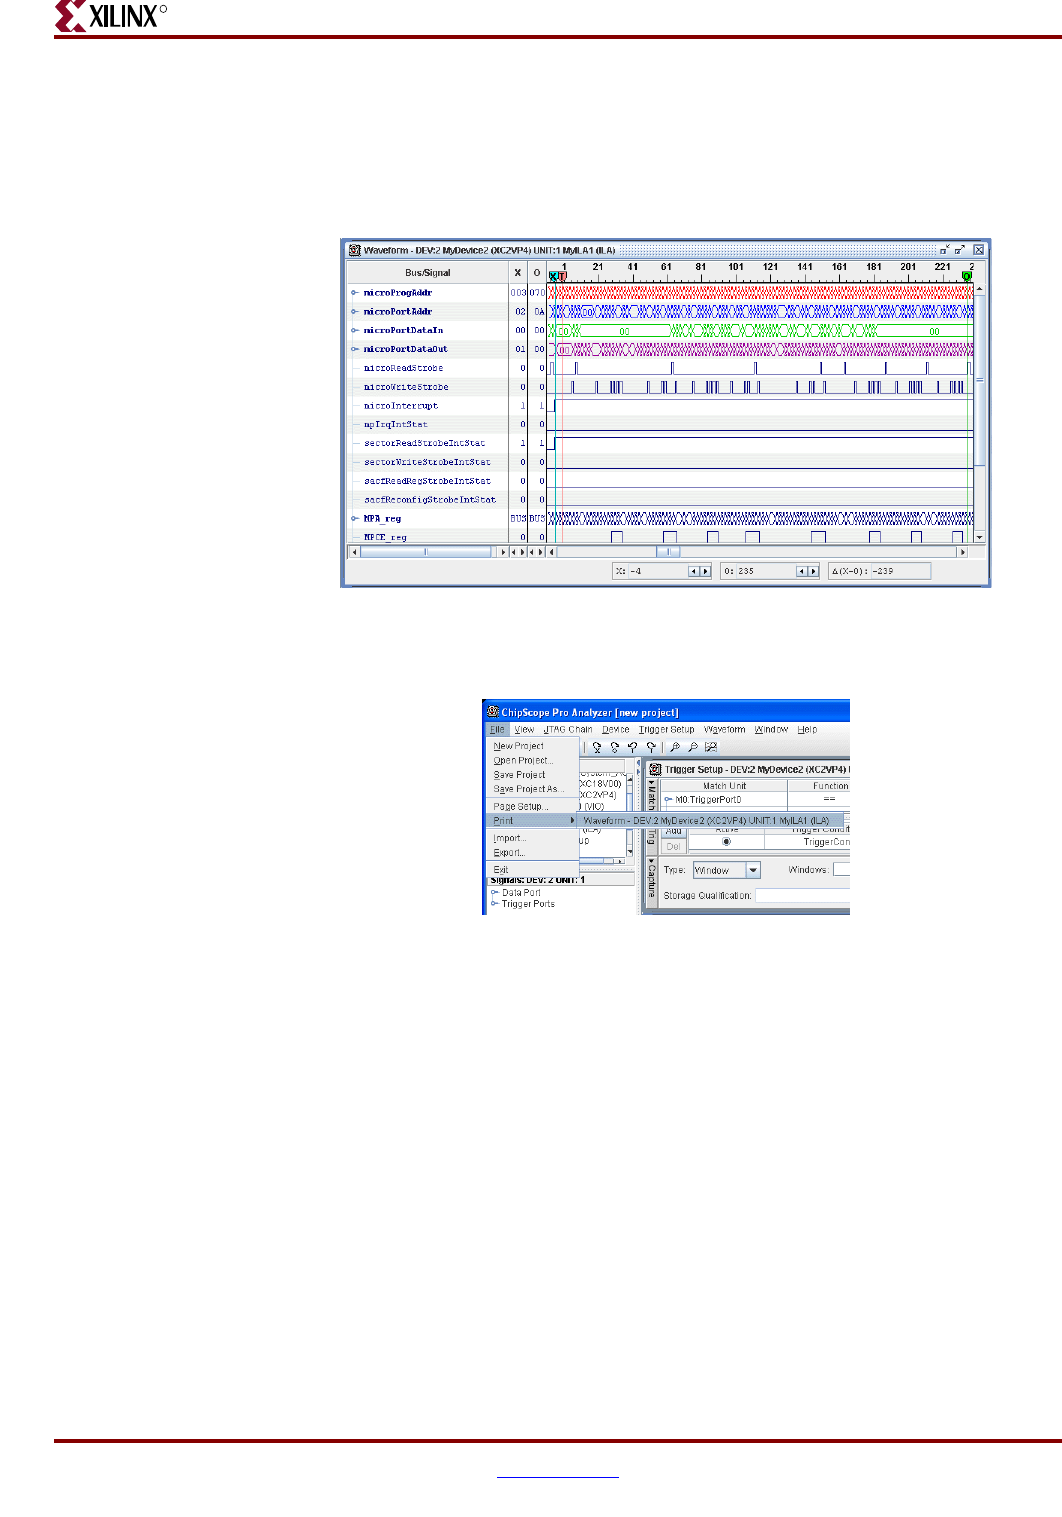Expand the microPortAddr bus
1062x1517 pixels.
[355, 312]
